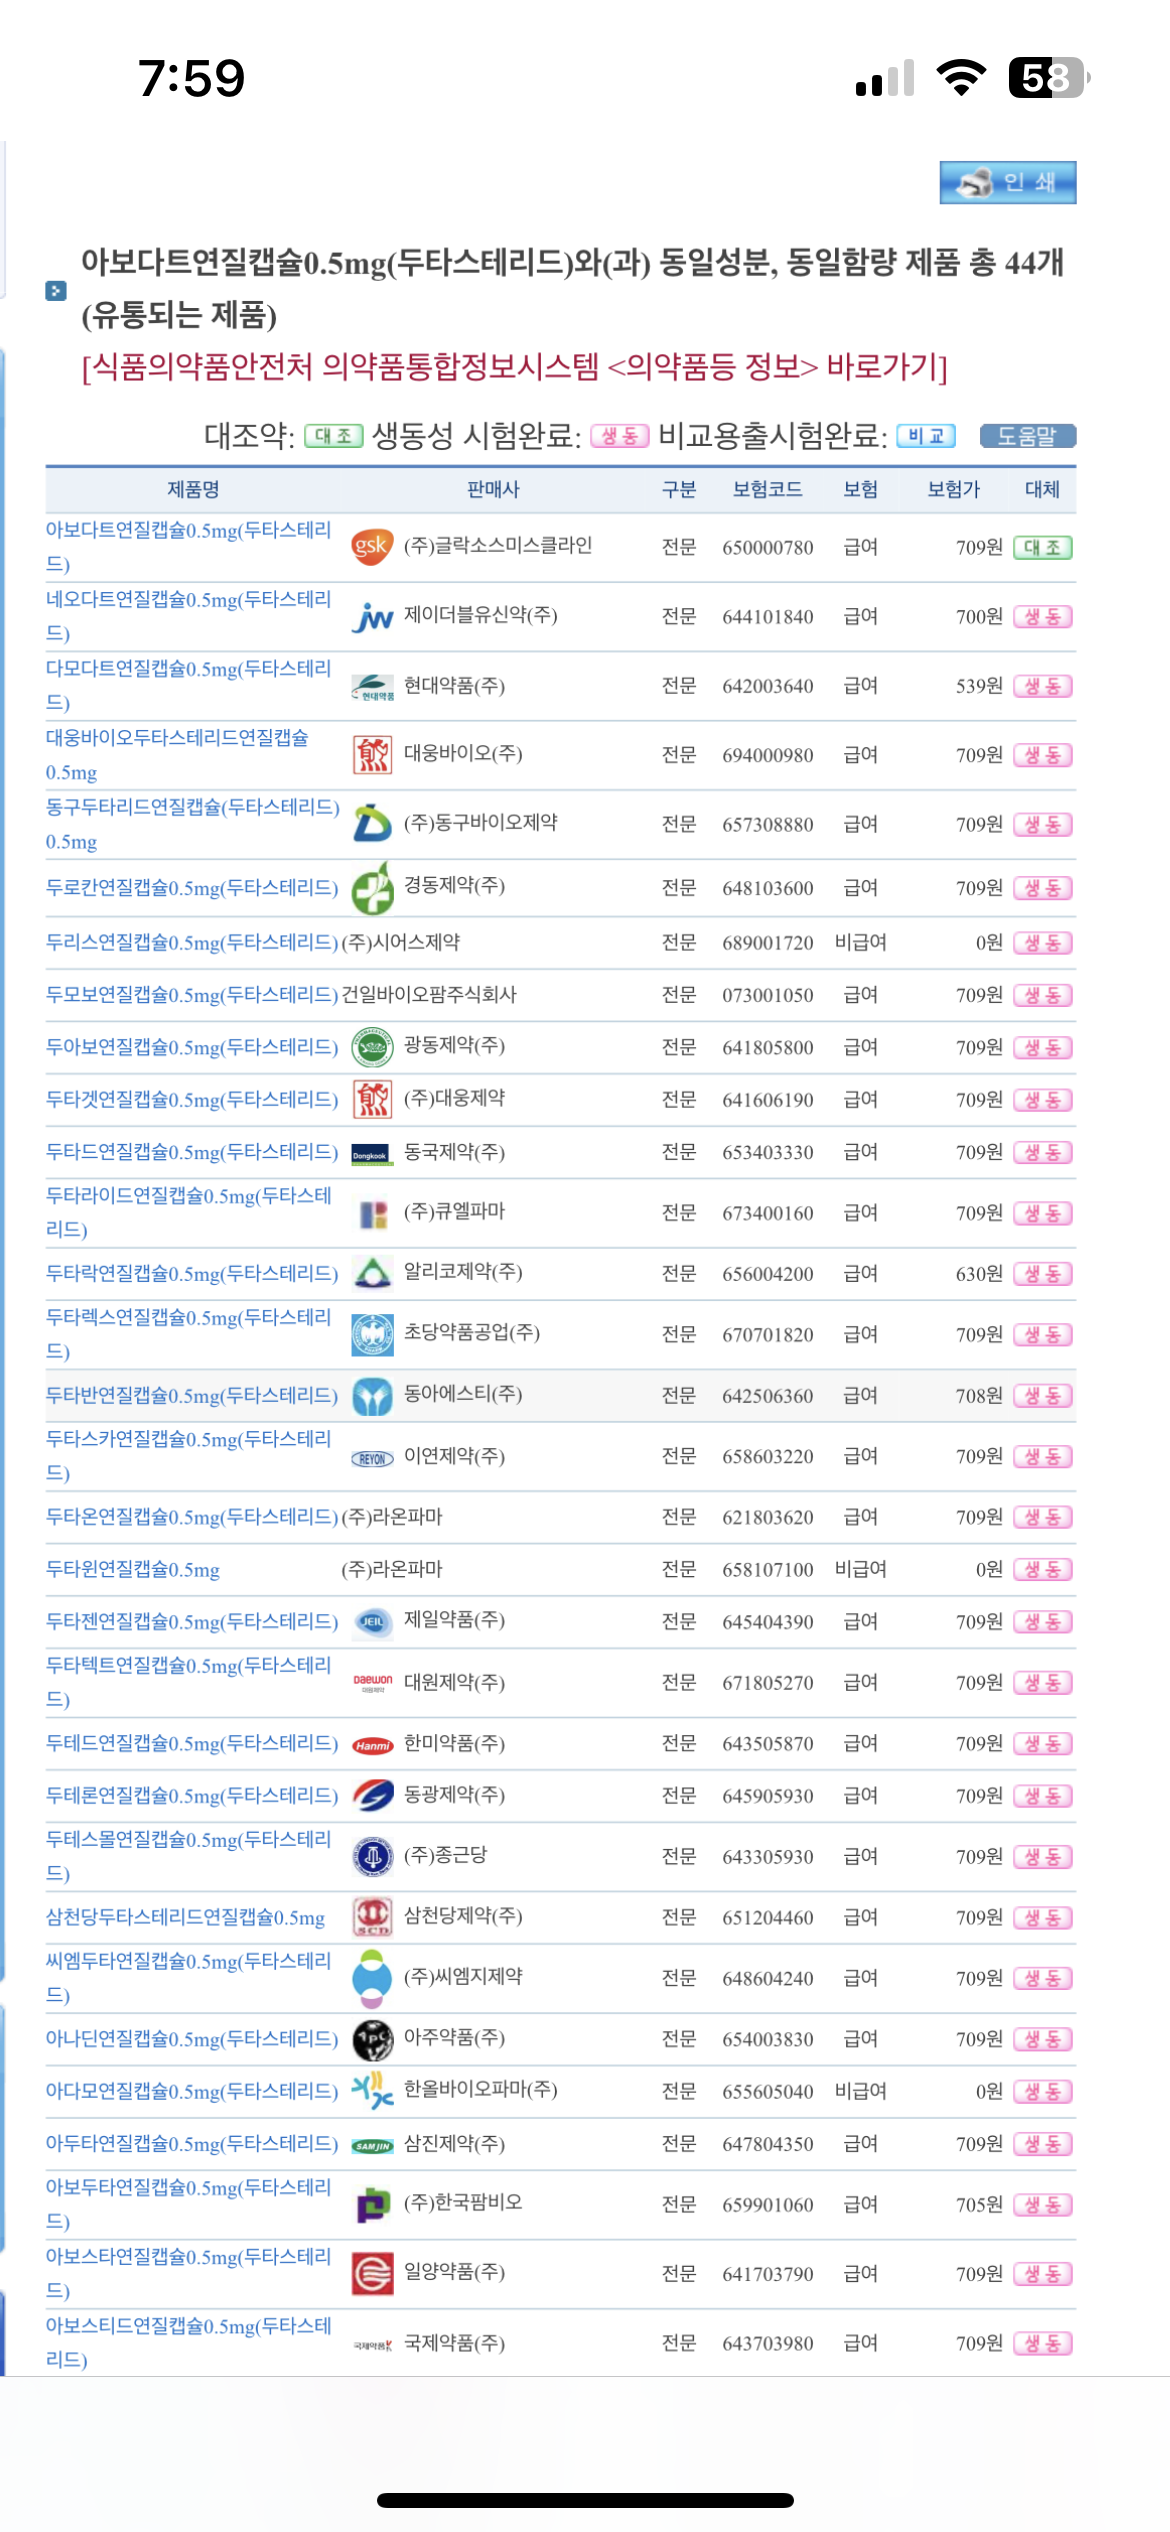Click the 비급여 status in 두리스 row
Viewport: 1170px width, 2532px height.
(x=861, y=942)
